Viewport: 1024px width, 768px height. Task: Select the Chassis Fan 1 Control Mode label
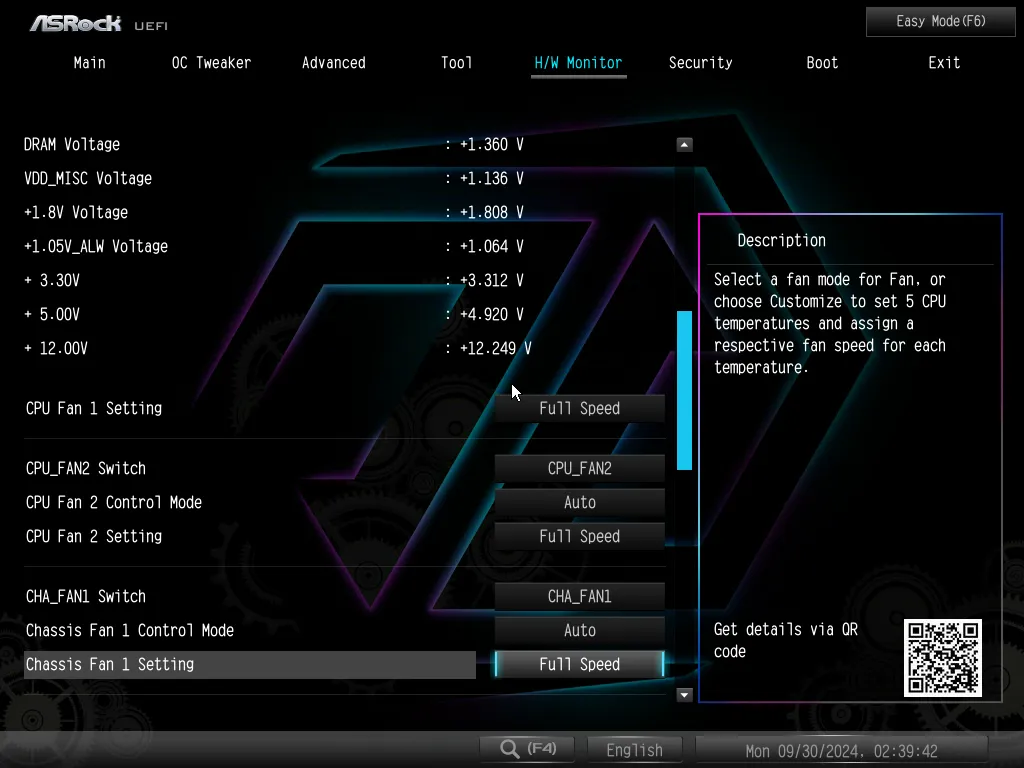[129, 630]
